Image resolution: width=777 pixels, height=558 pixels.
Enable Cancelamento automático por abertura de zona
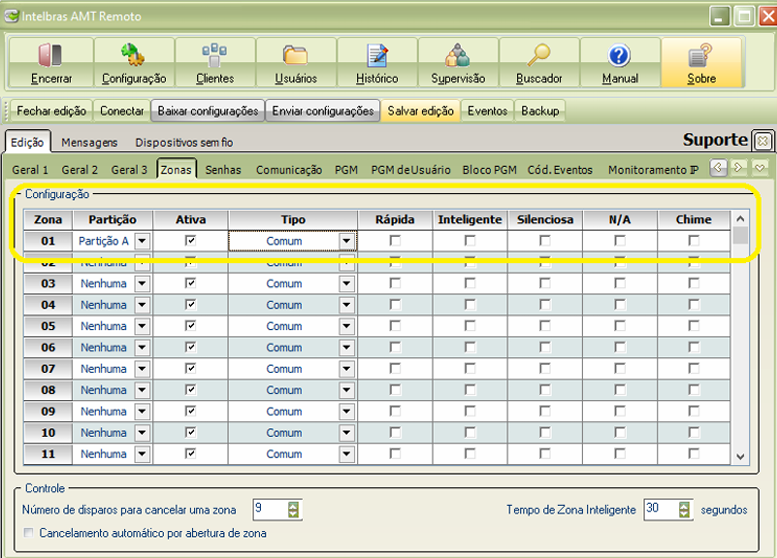click(28, 533)
